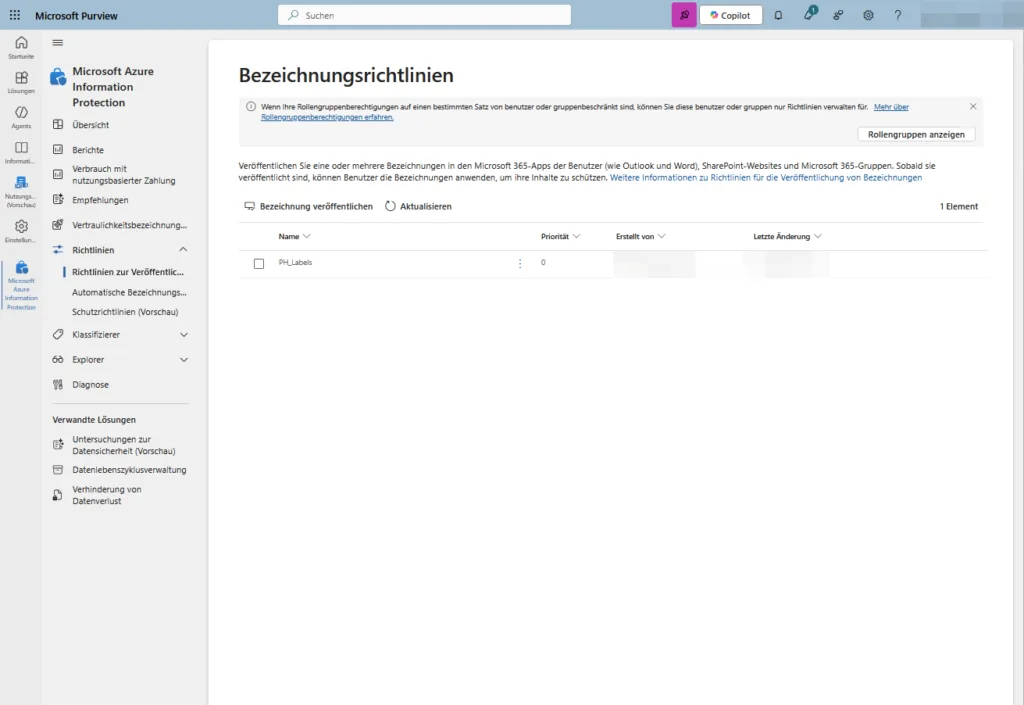This screenshot has width=1024, height=705.
Task: Dismiss the info banner with X
Action: 973,106
